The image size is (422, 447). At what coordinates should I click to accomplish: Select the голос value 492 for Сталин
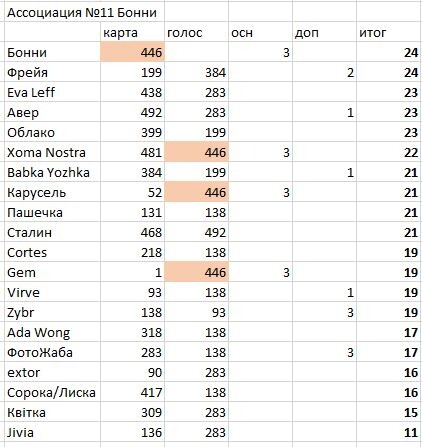[x=196, y=232]
